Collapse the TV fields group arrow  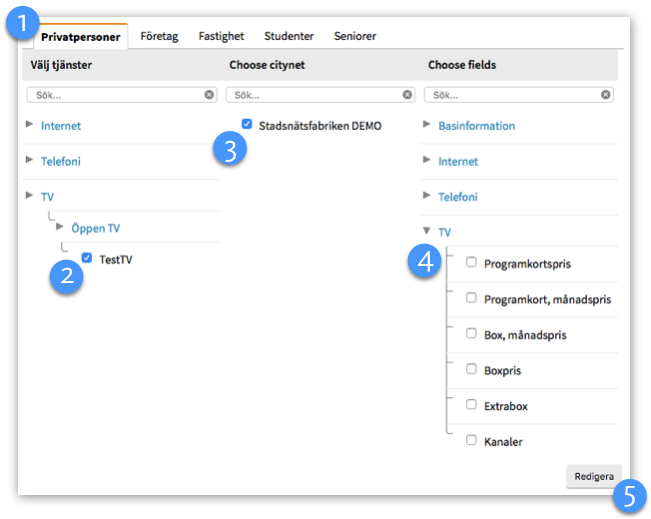(x=427, y=231)
